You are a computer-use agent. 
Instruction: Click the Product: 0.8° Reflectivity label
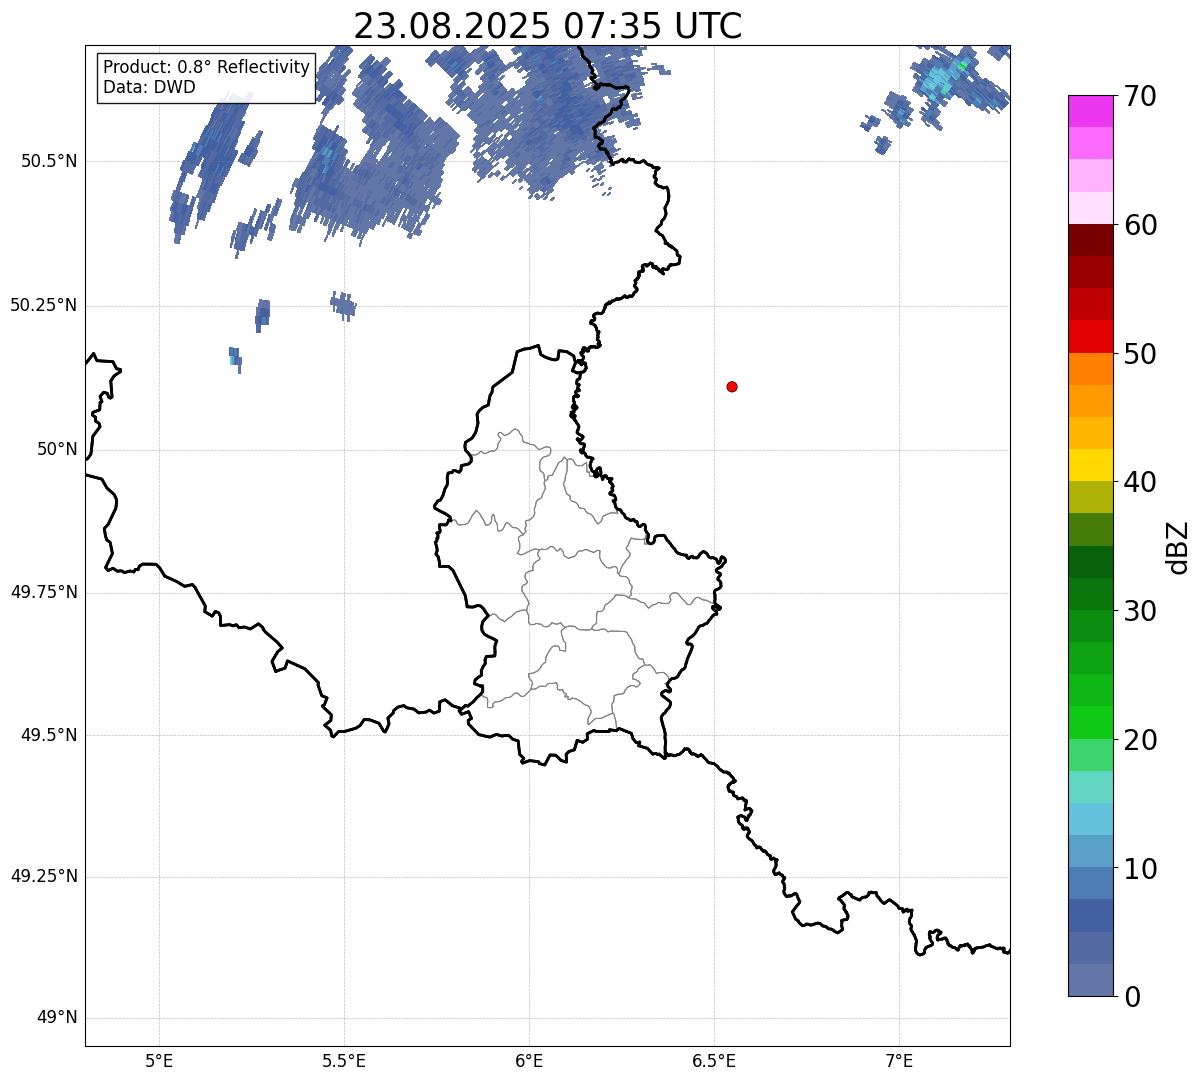[207, 67]
